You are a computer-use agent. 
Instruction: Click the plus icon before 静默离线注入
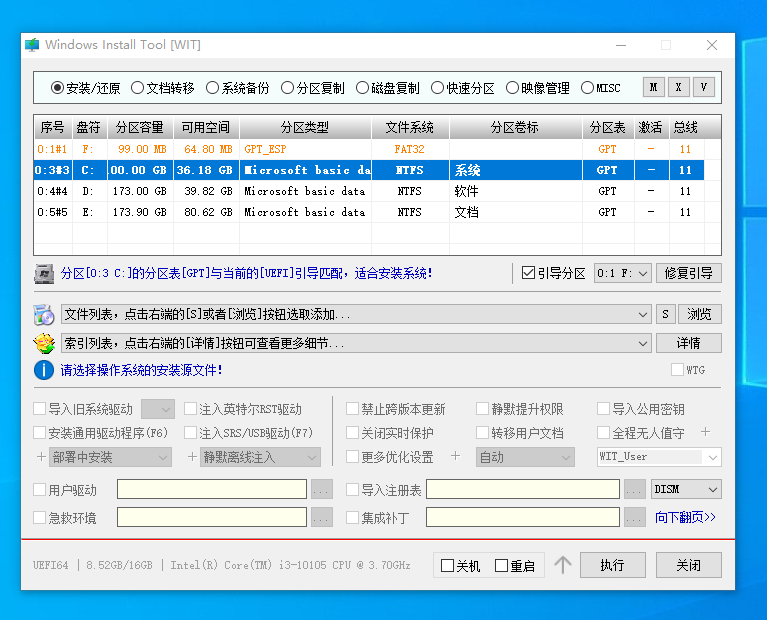tap(192, 457)
